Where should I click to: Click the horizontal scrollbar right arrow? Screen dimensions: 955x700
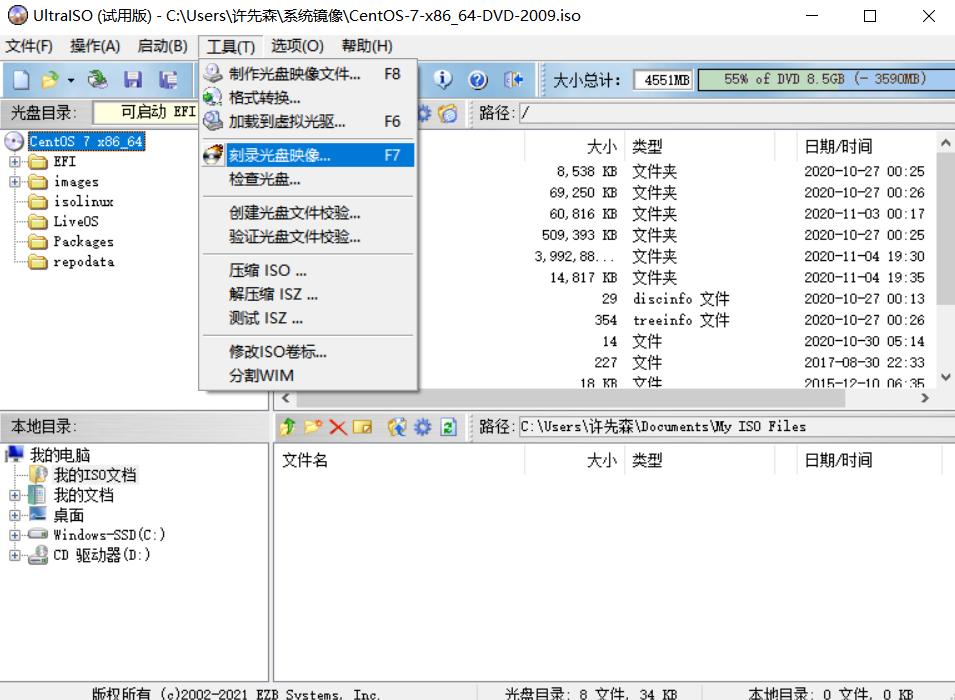tap(925, 398)
